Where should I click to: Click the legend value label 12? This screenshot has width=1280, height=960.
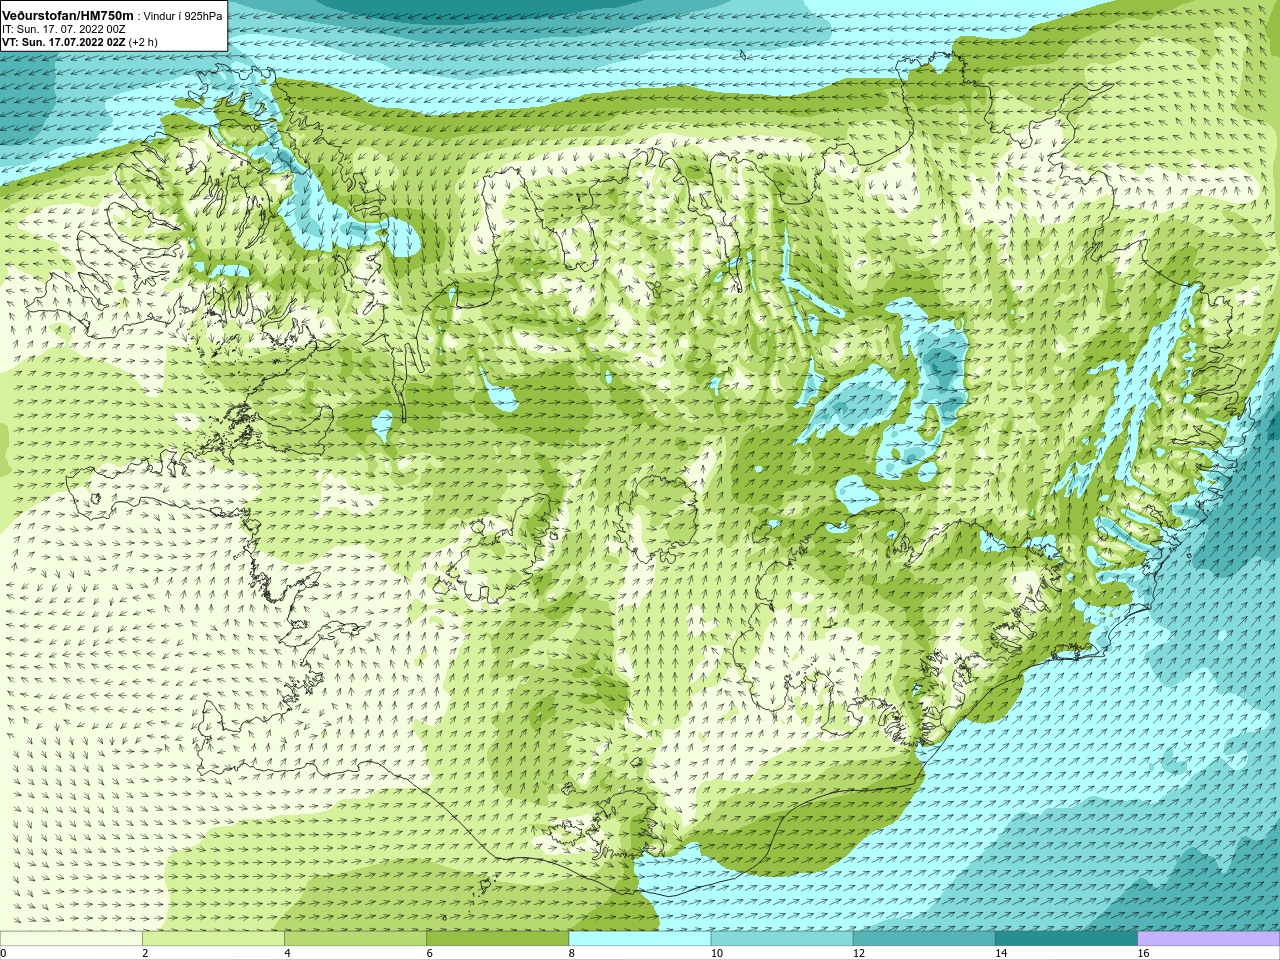859,953
